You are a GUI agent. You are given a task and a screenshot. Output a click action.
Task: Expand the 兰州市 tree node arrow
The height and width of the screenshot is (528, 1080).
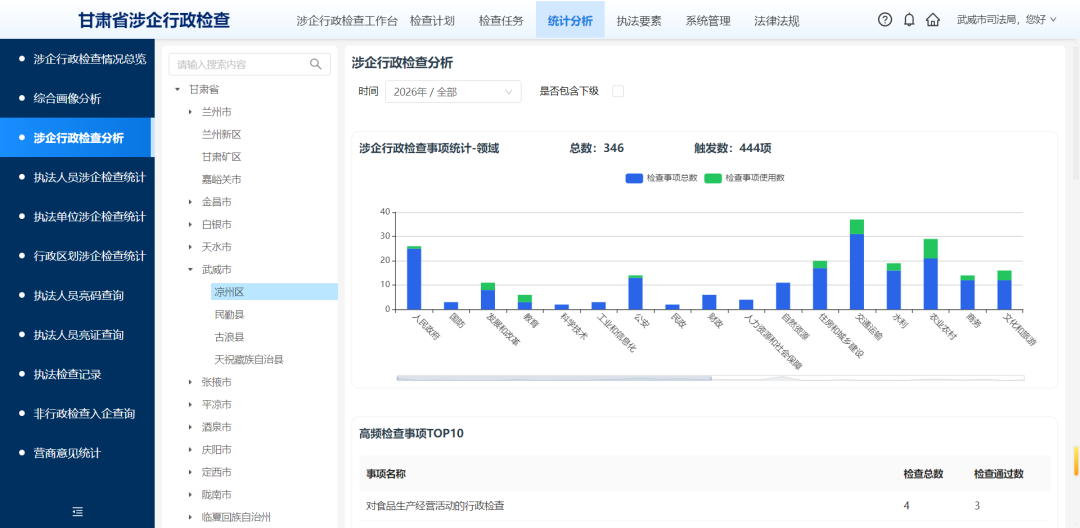coord(190,112)
